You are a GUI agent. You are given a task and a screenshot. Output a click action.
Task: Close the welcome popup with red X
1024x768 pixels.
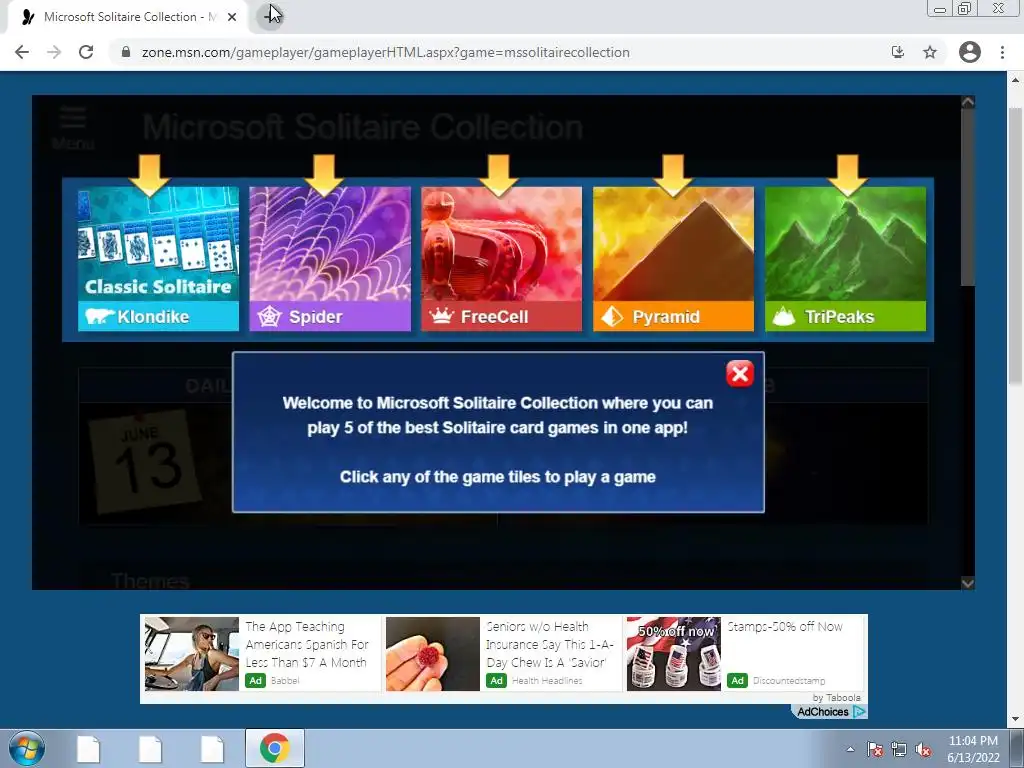[739, 374]
